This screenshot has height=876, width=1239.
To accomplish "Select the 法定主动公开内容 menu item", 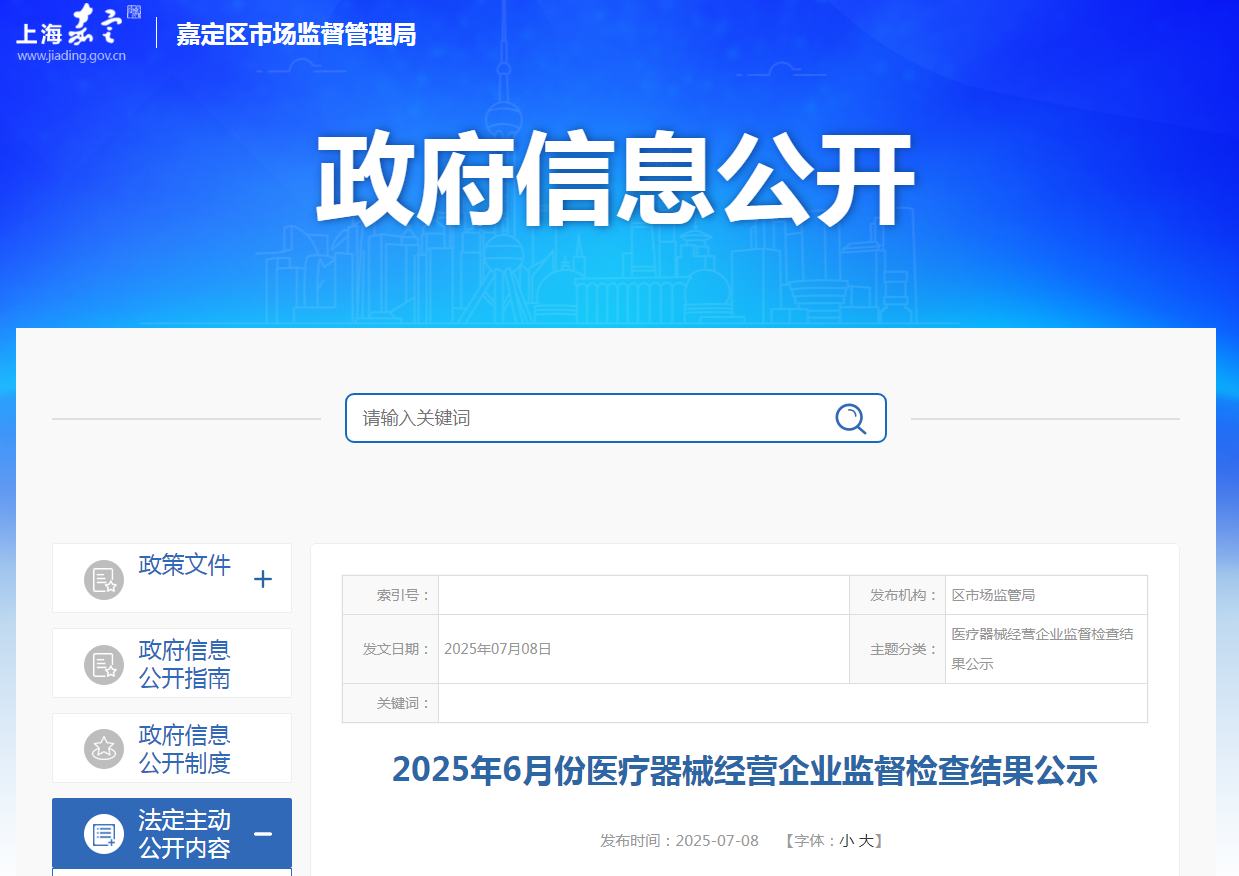I will click(172, 833).
